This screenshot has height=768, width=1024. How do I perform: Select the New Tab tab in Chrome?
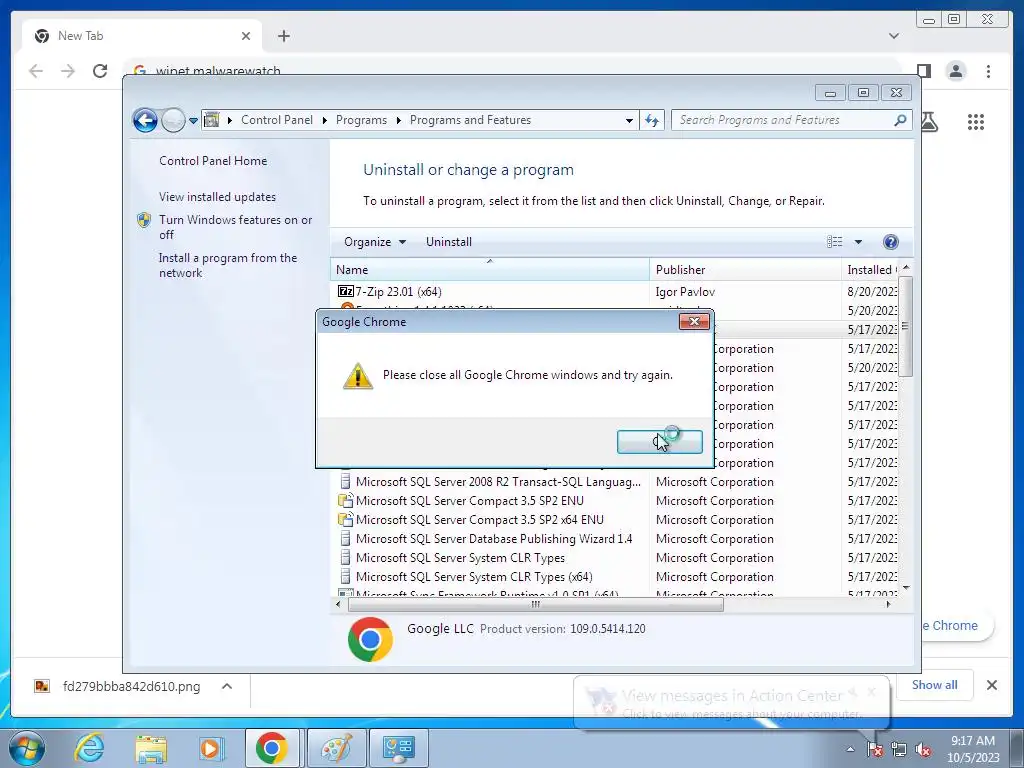tap(142, 36)
